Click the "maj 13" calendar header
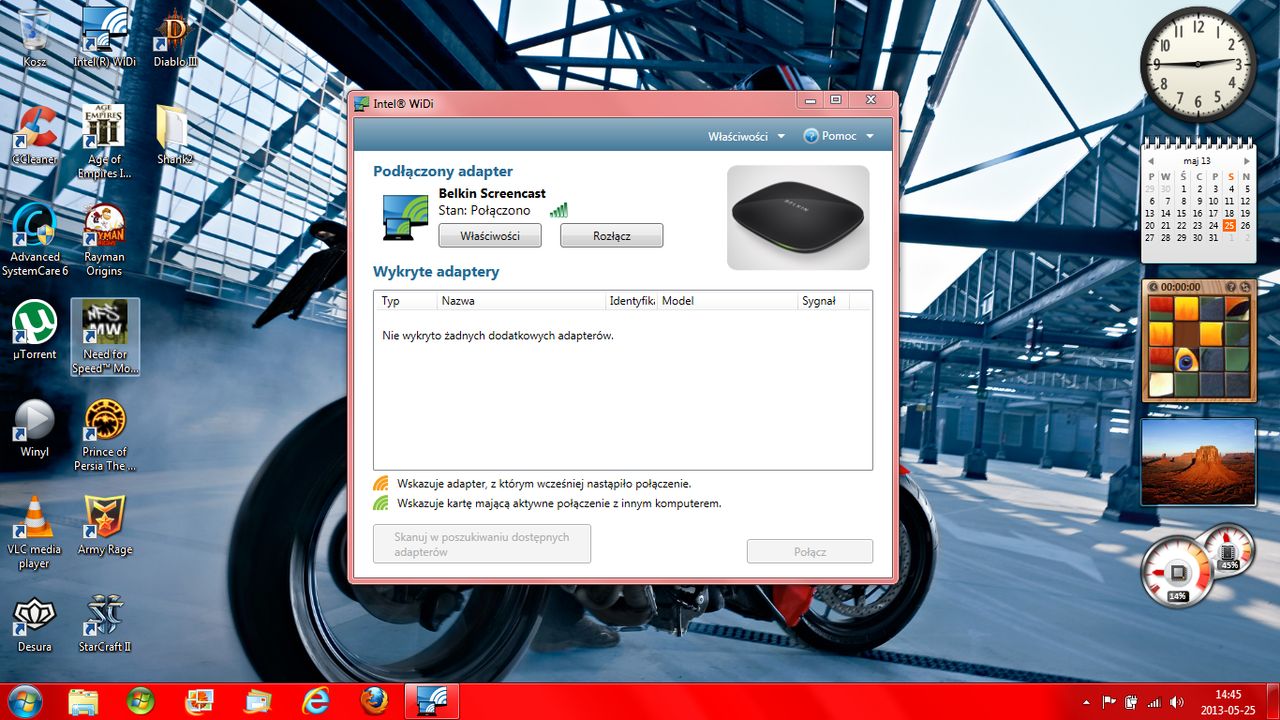Image resolution: width=1280 pixels, height=720 pixels. point(1198,161)
